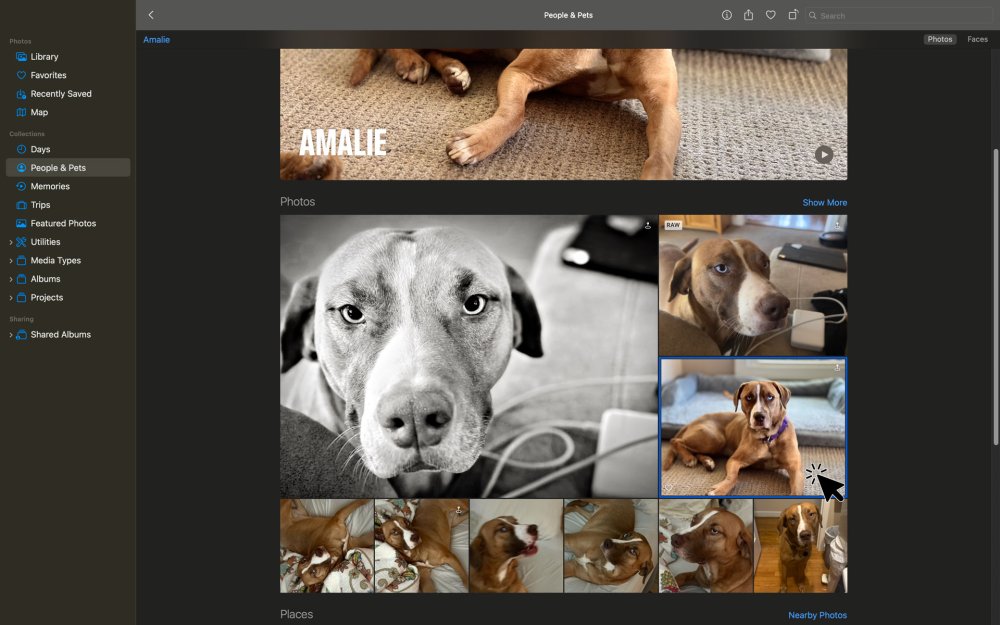Click the Amalie breadcrumb link
Viewport: 1000px width, 625px height.
[x=156, y=40]
